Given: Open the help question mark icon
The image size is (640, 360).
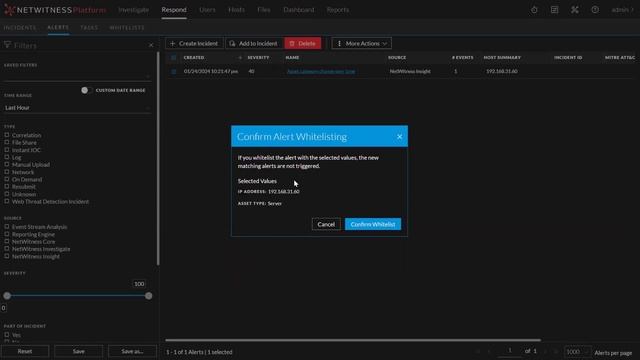Looking at the screenshot, I should 595,10.
